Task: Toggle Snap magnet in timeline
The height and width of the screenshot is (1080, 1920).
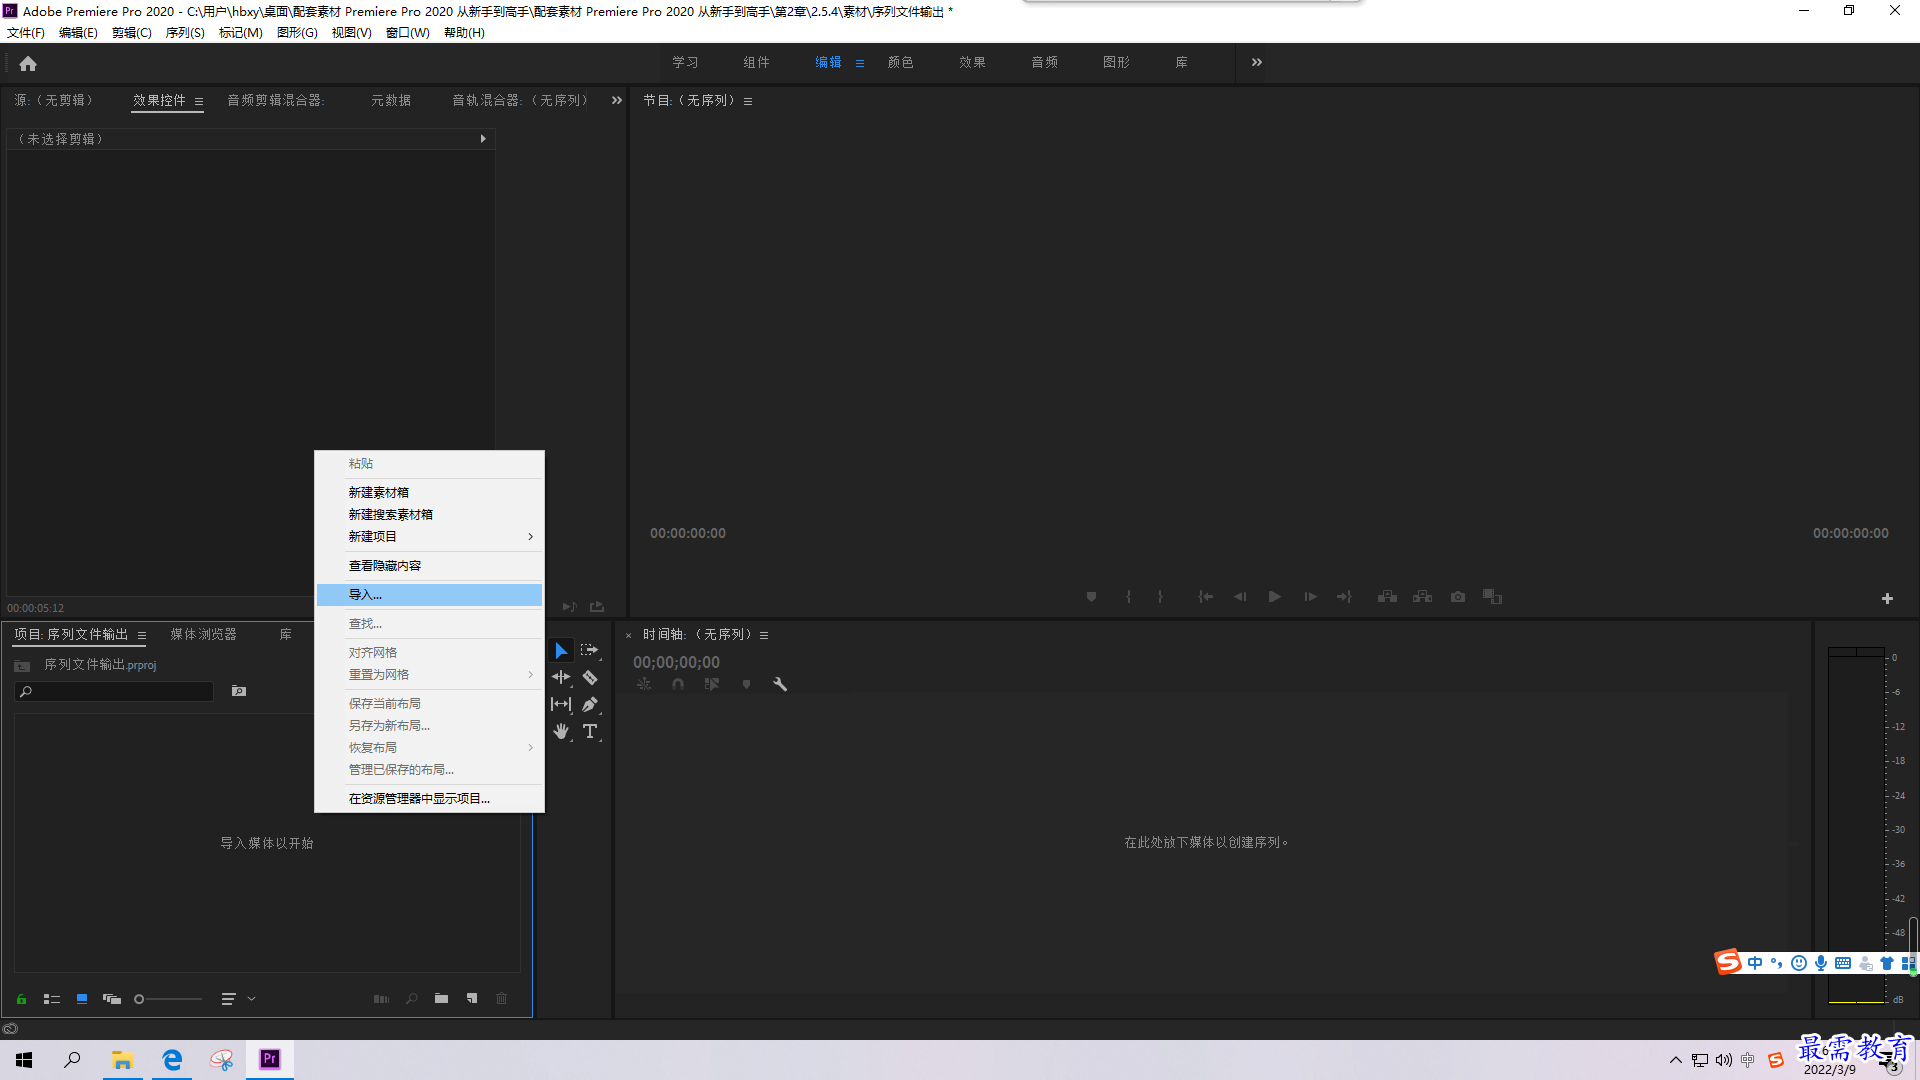Action: pyautogui.click(x=678, y=685)
